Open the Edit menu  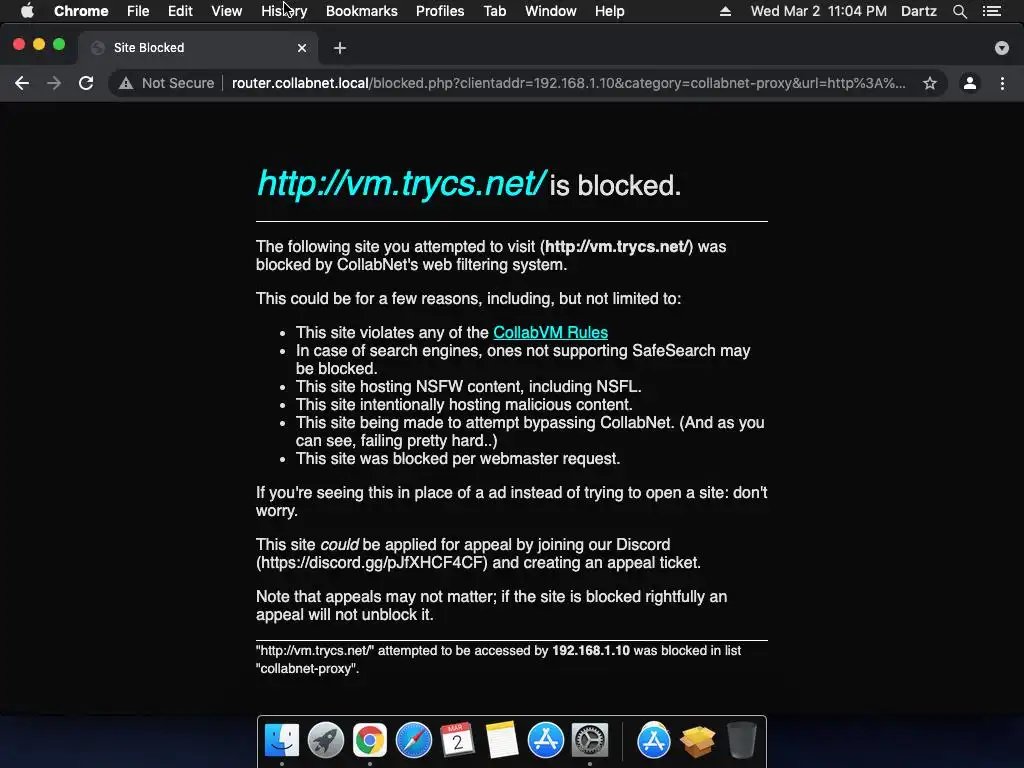(180, 11)
